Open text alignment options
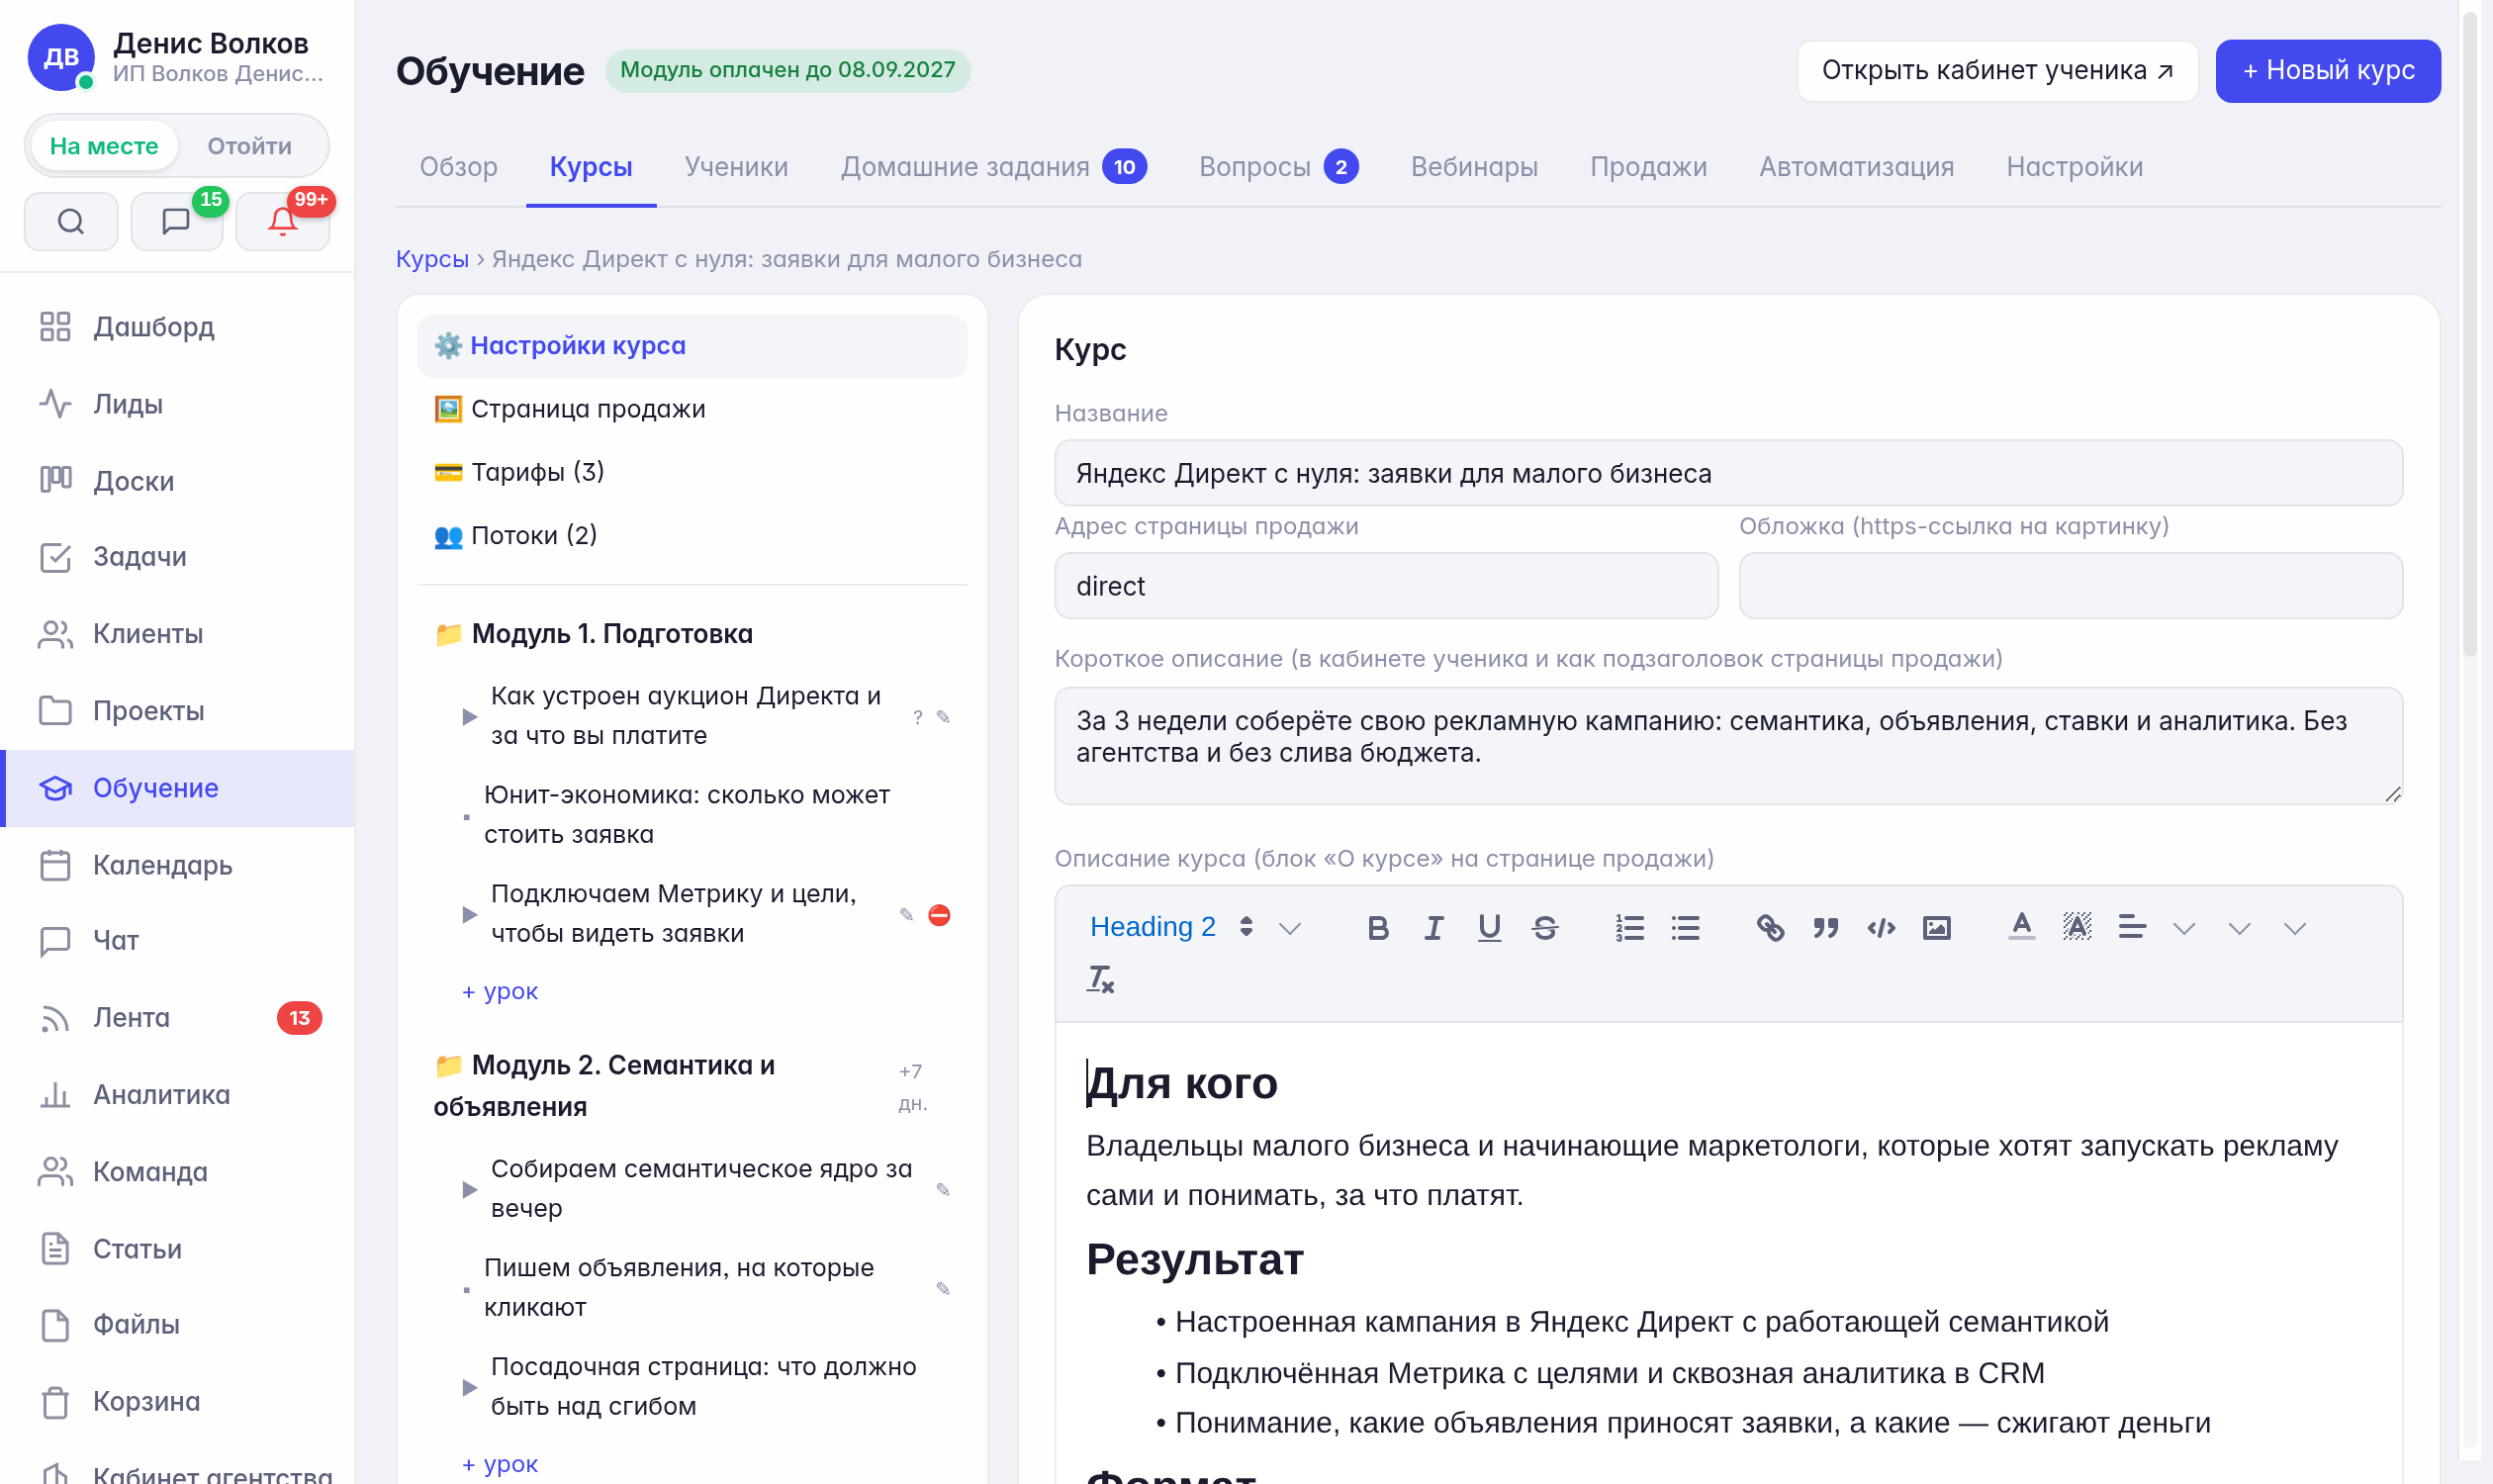Image resolution: width=2493 pixels, height=1484 pixels. click(x=2131, y=928)
